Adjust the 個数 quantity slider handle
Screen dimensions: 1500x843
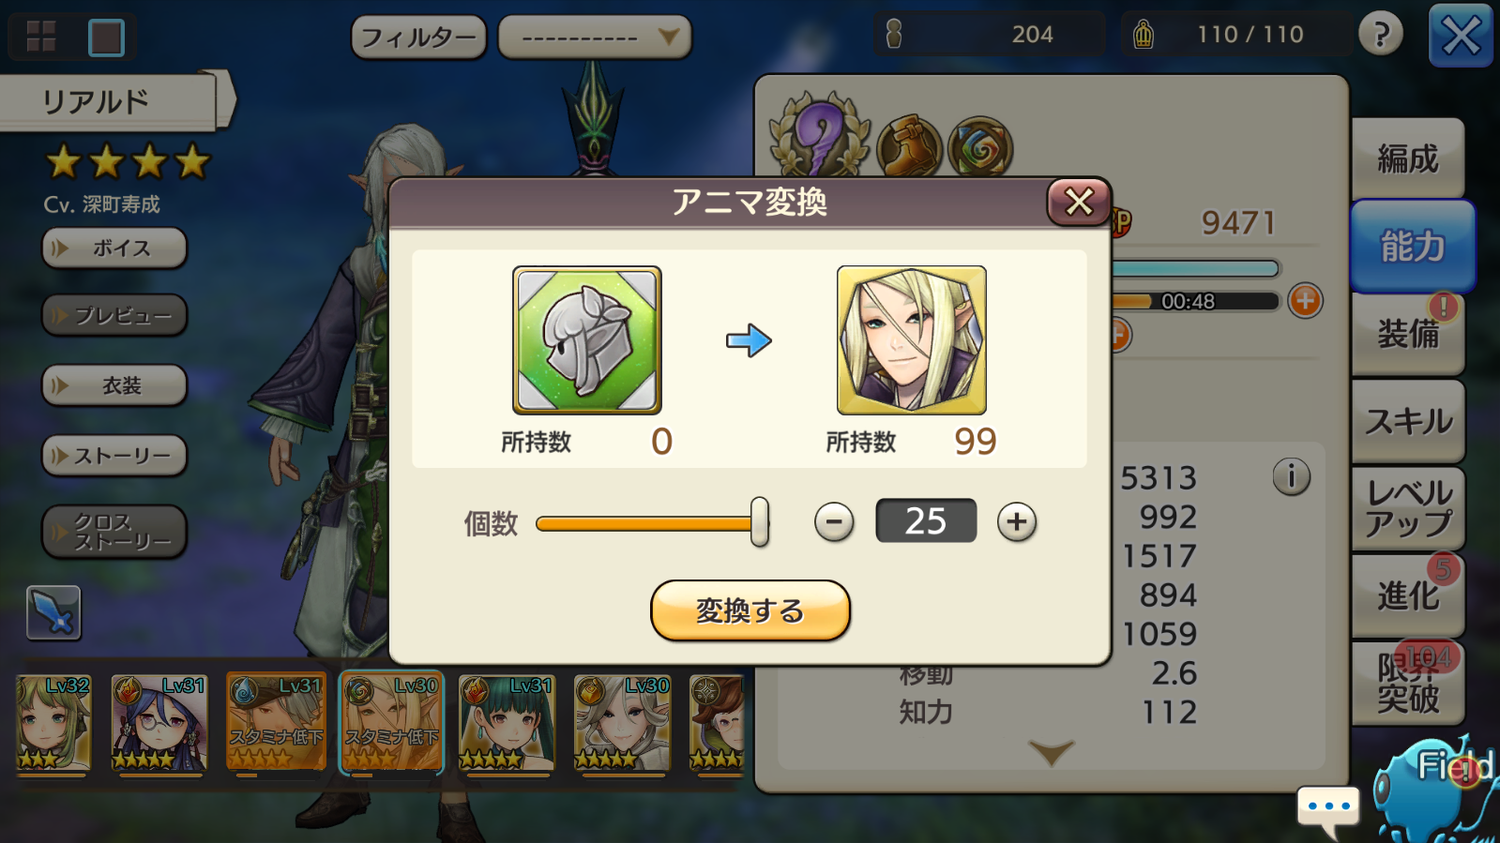click(760, 522)
